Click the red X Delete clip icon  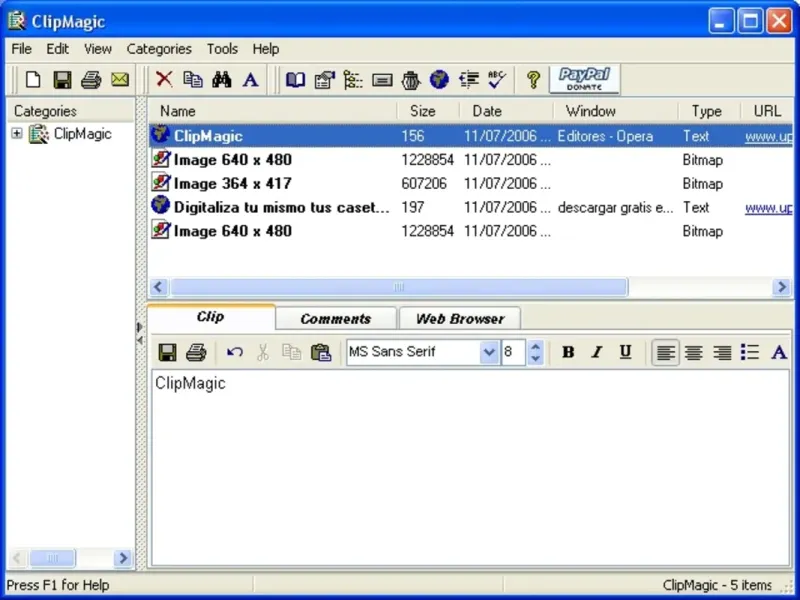[164, 79]
